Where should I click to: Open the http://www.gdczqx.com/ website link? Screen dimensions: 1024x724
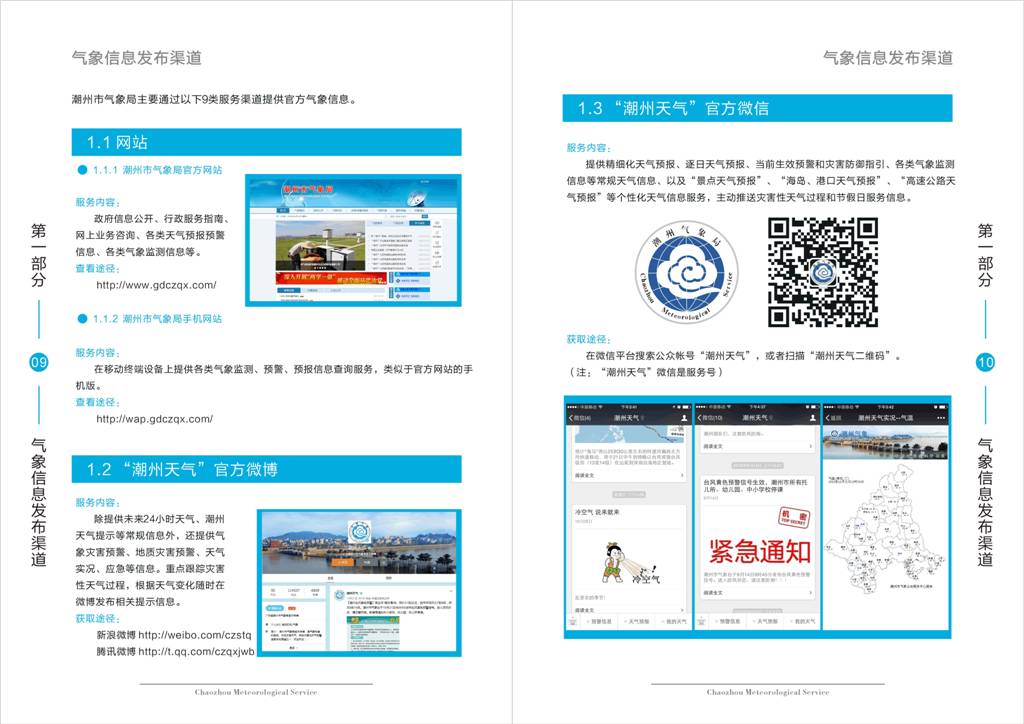click(x=156, y=285)
